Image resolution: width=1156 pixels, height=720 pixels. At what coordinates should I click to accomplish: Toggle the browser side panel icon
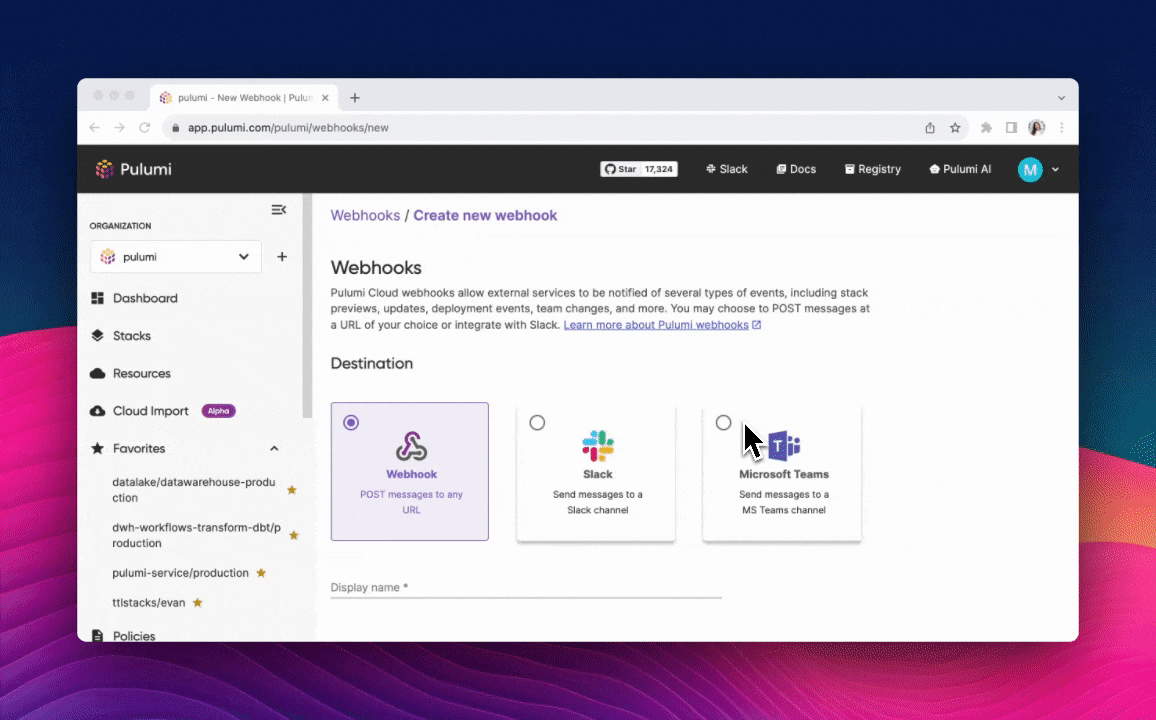(1012, 127)
